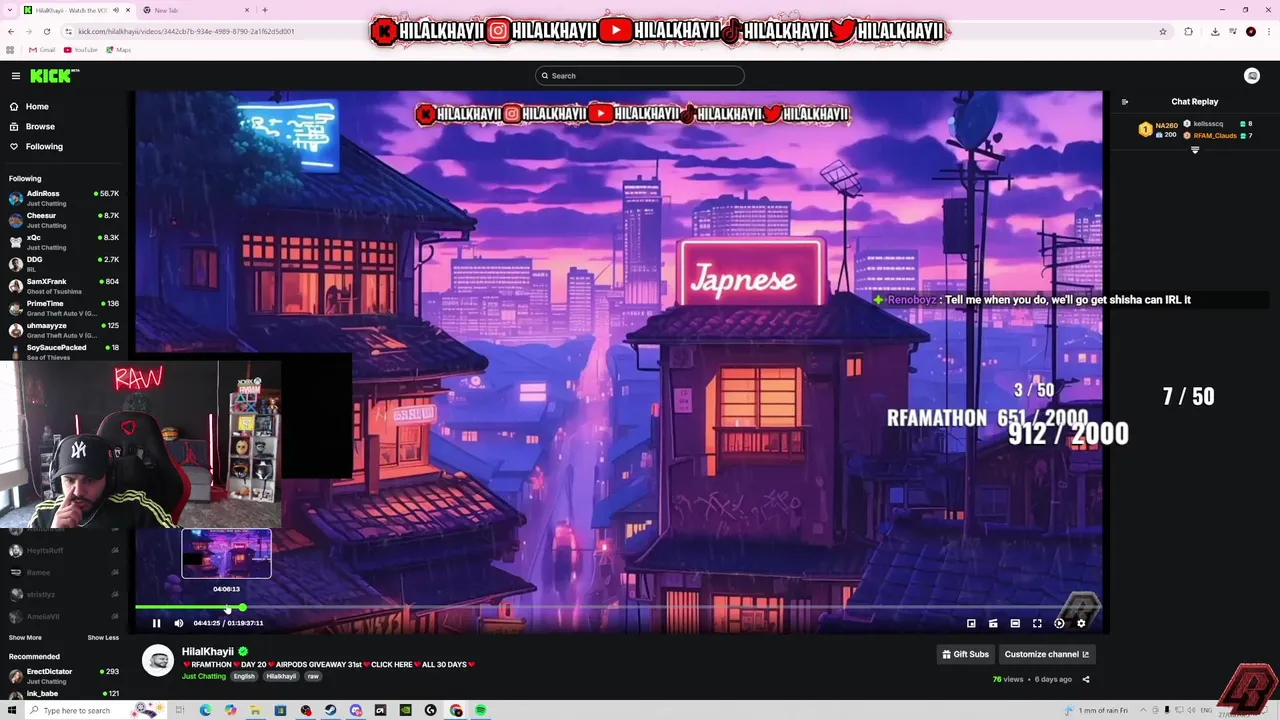
Task: Click the seek preview thumbnail
Action: (x=226, y=554)
